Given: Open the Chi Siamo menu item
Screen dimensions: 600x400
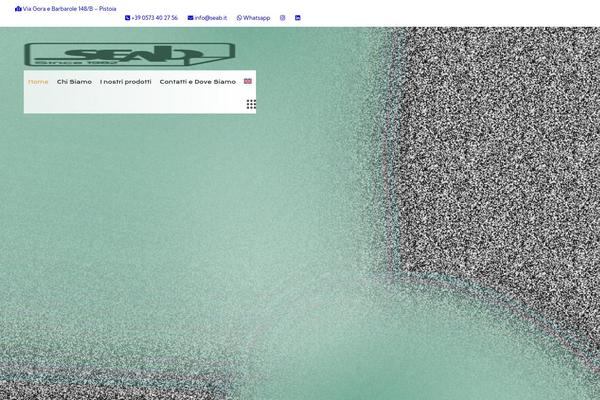Looking at the screenshot, I should 74,82.
